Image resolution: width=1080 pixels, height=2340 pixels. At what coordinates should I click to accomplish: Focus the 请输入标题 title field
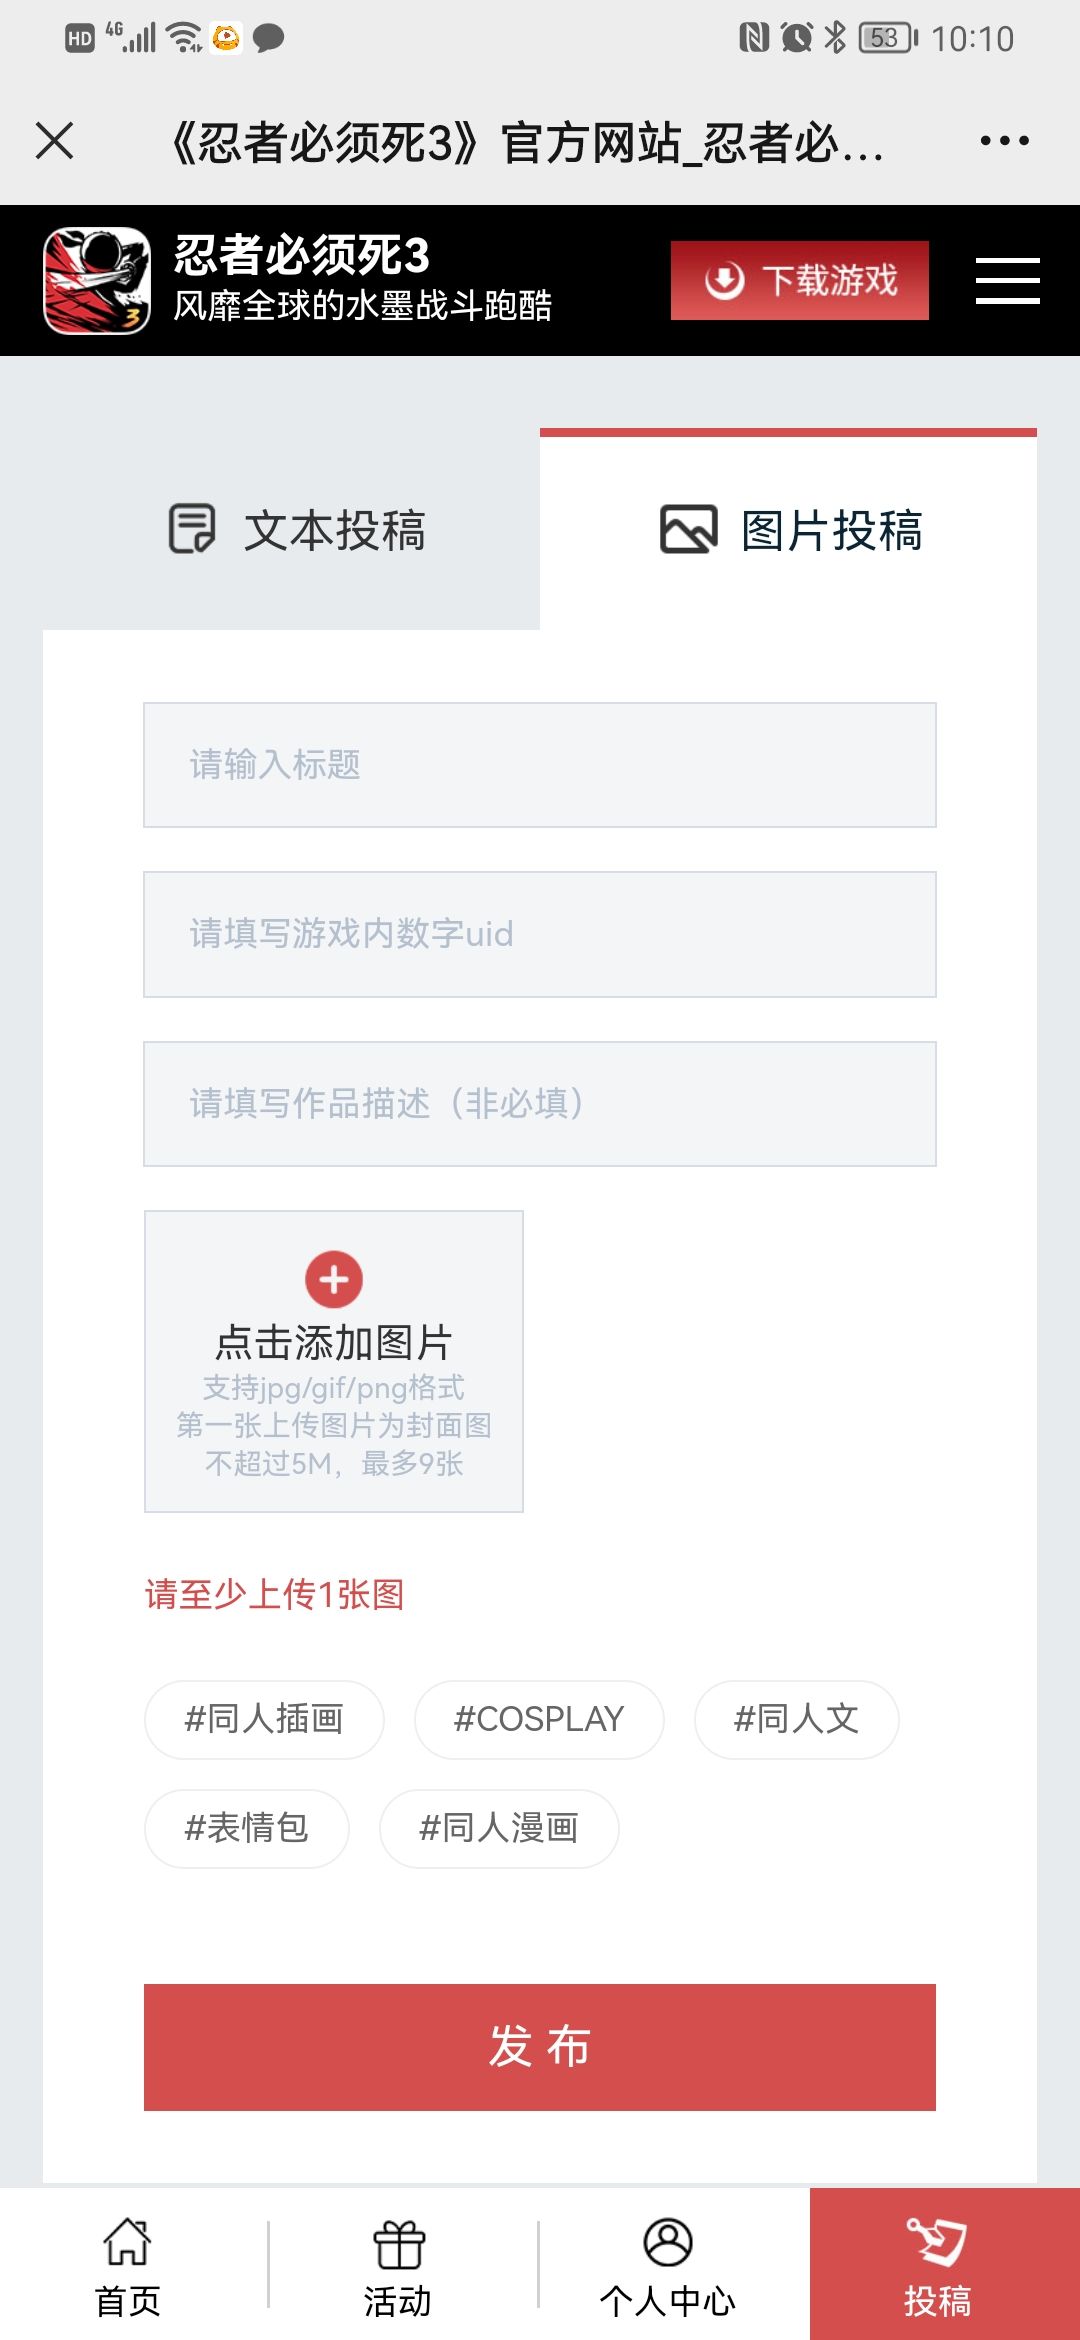coord(540,765)
